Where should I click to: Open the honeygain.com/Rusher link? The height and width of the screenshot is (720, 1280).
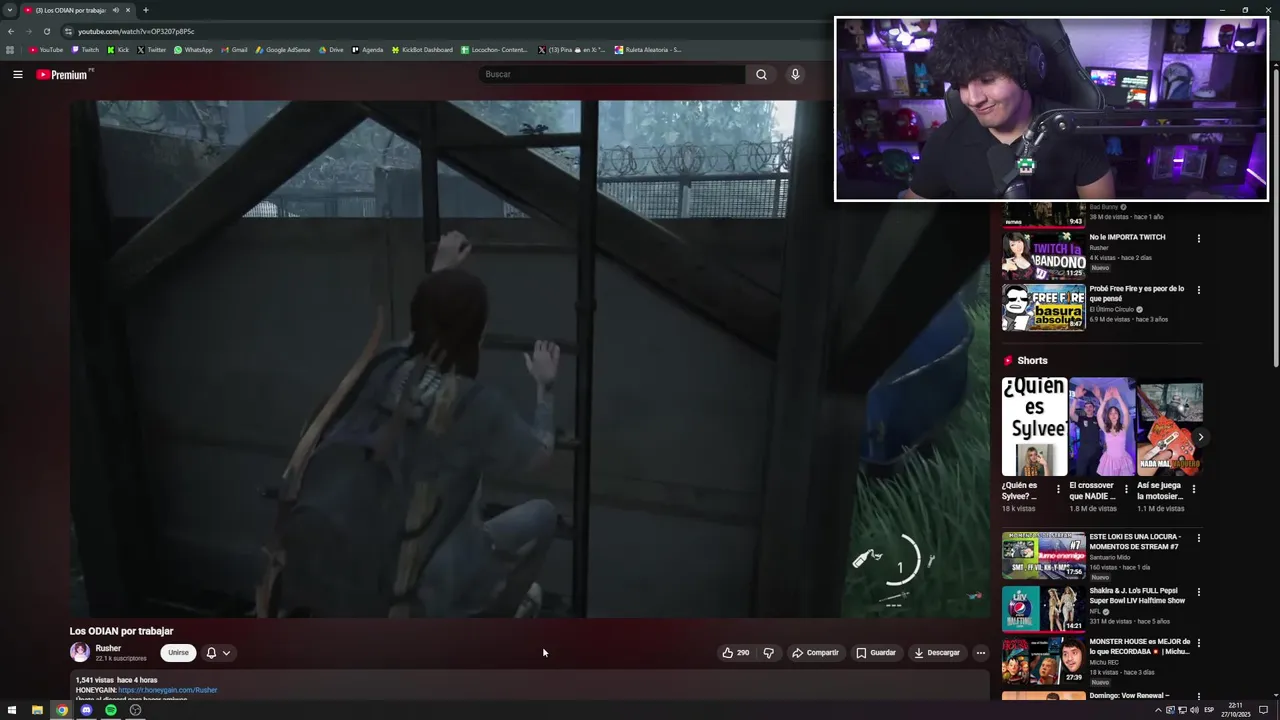[167, 690]
